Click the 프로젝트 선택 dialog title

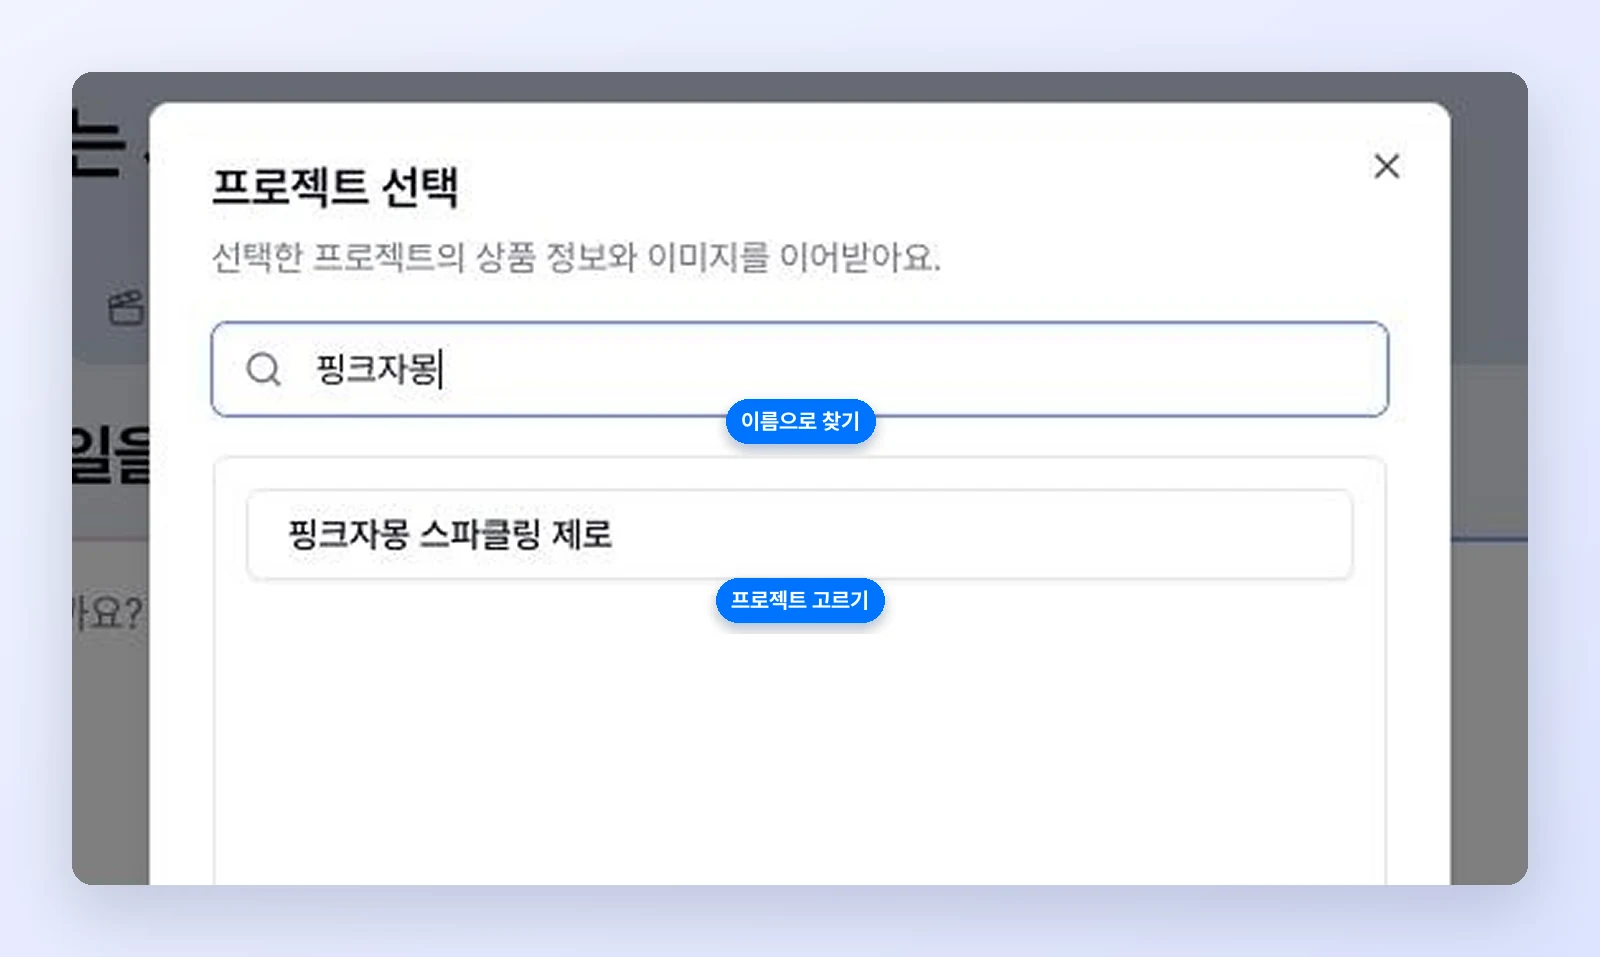pos(335,187)
